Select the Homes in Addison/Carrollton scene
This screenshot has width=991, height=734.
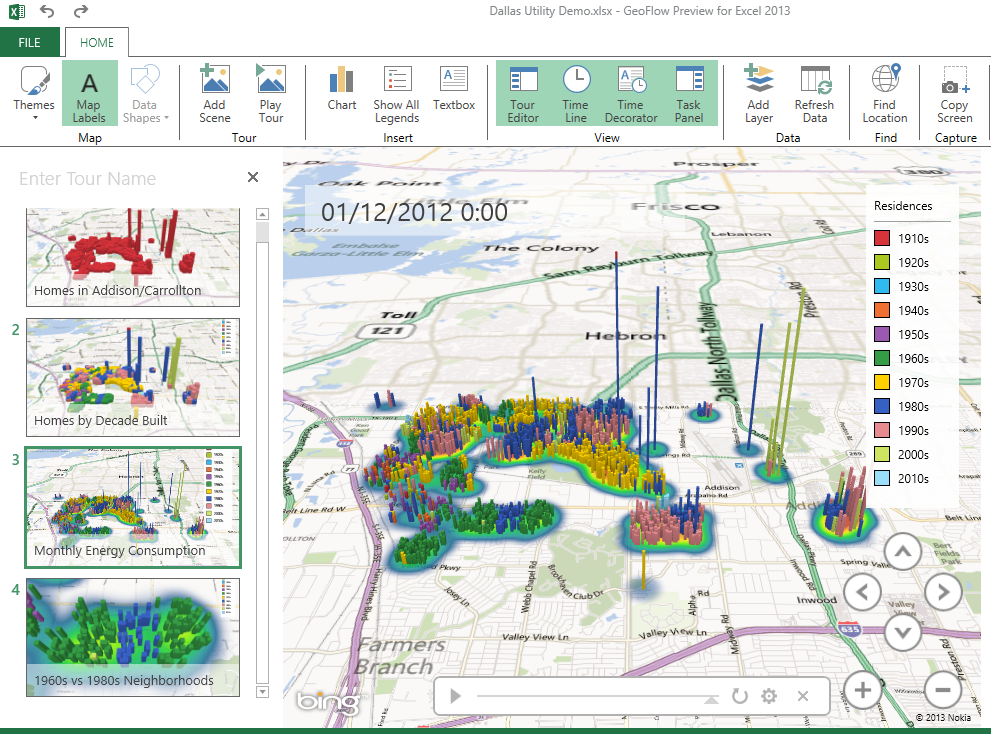coord(133,257)
